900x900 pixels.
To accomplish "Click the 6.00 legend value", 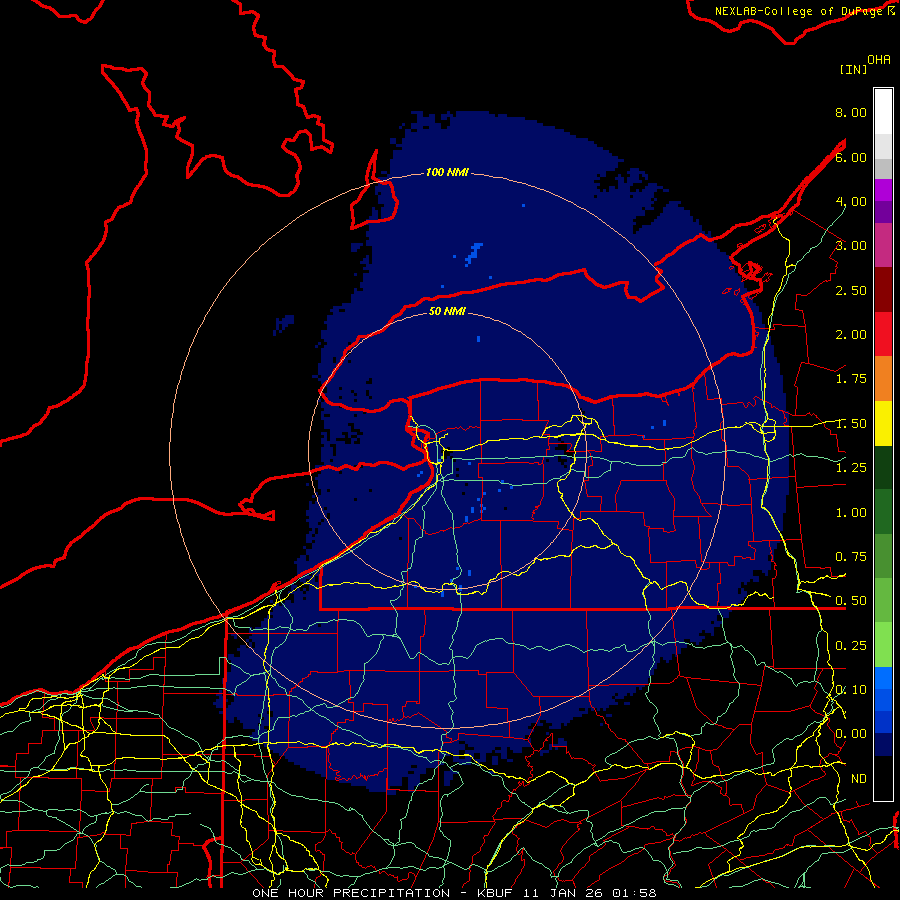I will pos(851,157).
